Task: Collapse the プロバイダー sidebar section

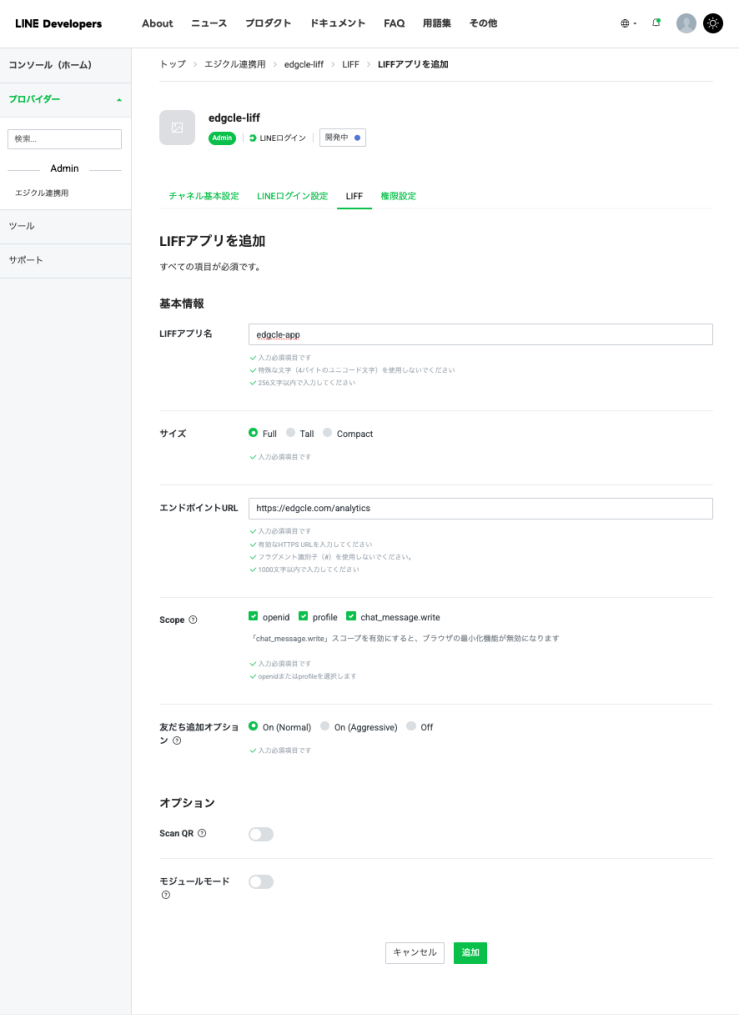Action: tap(65, 99)
